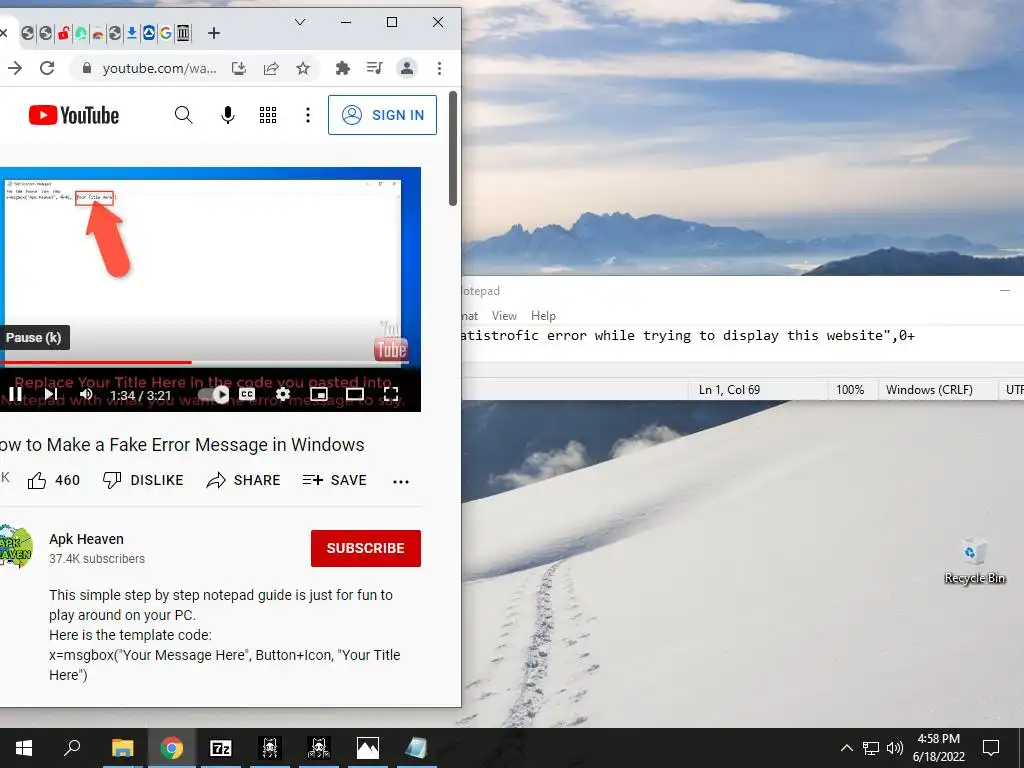The width and height of the screenshot is (1024, 768).
Task: Show hidden system tray icons
Action: tap(846, 748)
